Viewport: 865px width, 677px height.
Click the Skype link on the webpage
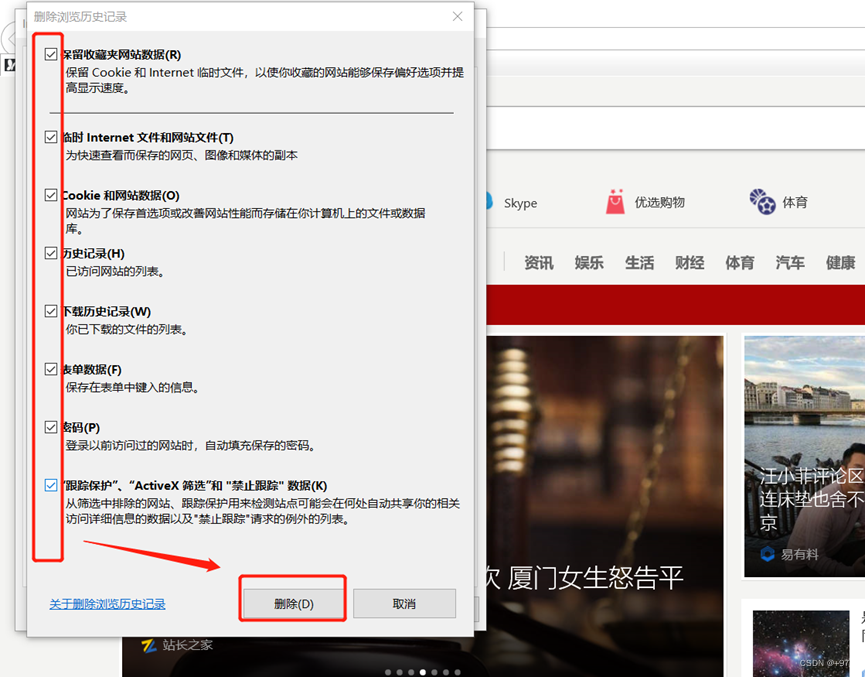point(520,203)
